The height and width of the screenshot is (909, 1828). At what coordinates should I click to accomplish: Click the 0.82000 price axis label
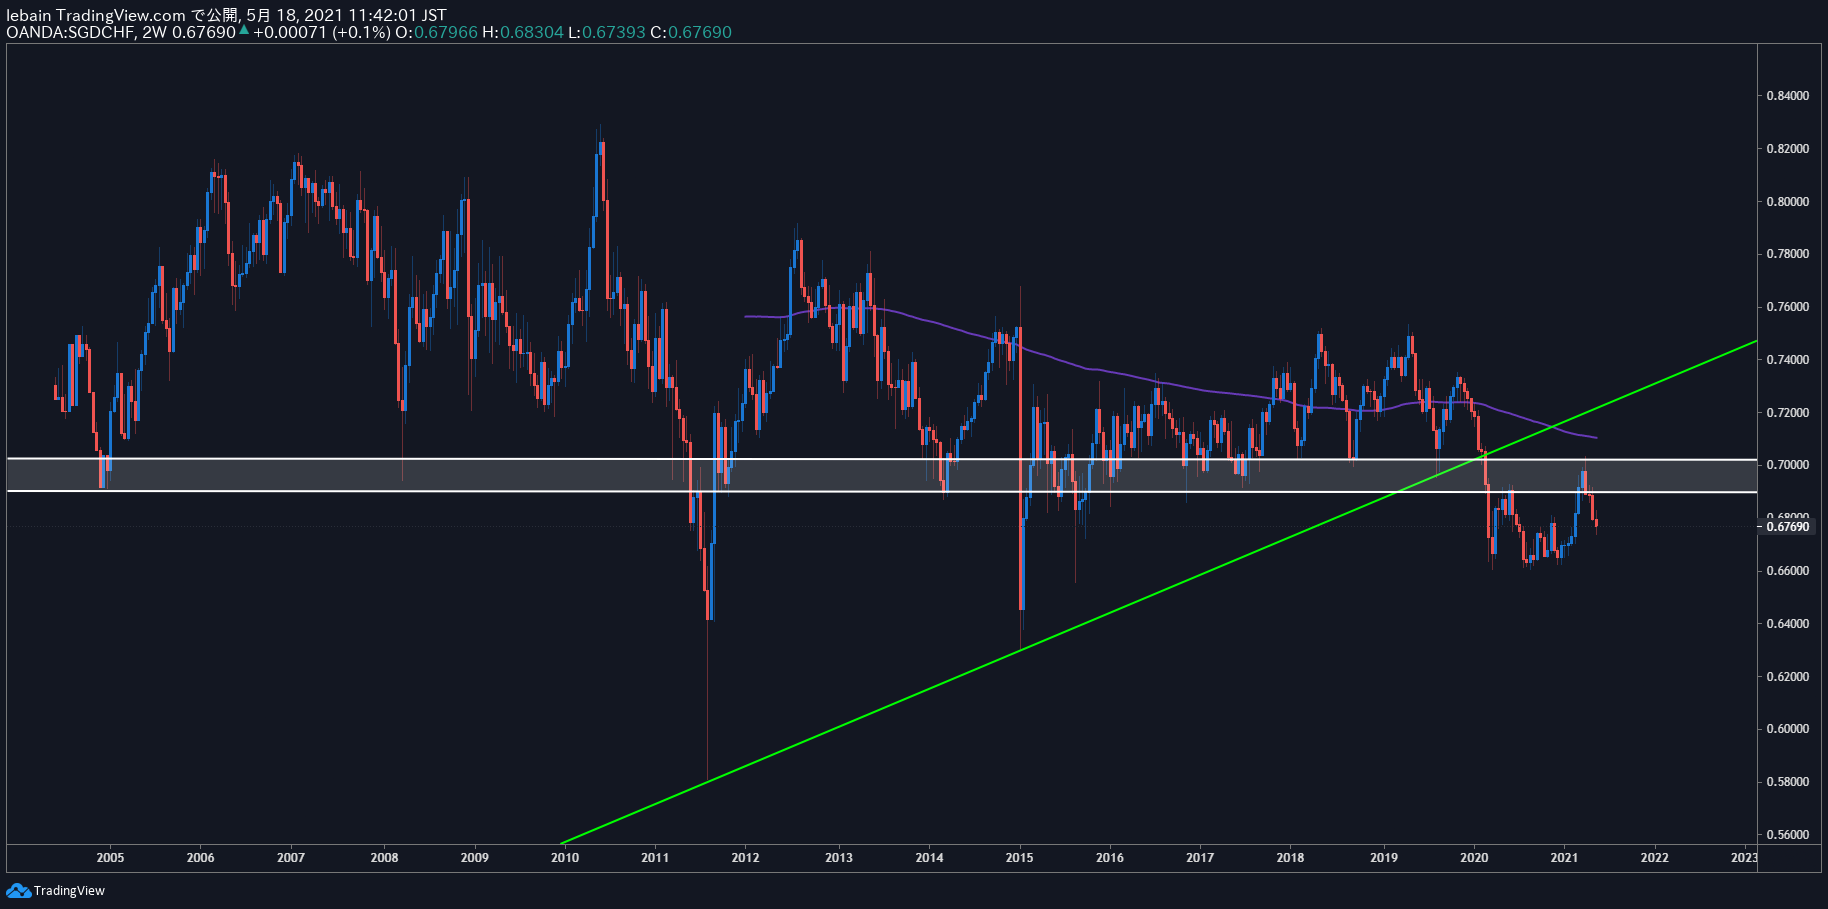coord(1787,149)
